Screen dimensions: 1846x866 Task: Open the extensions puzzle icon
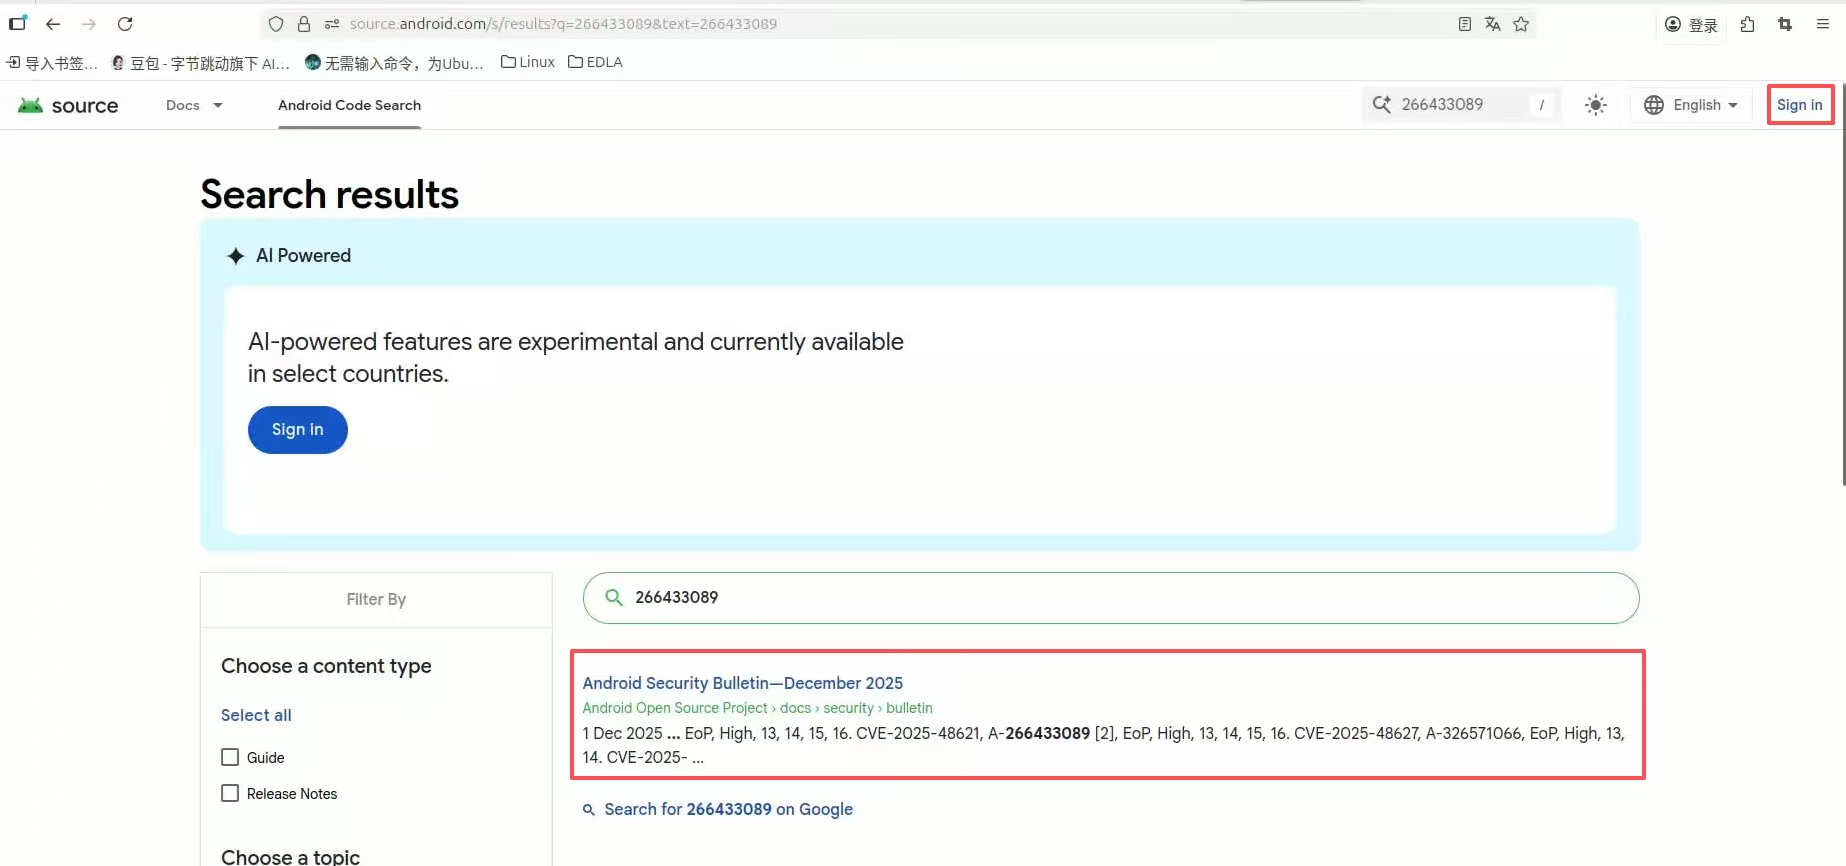tap(1748, 24)
